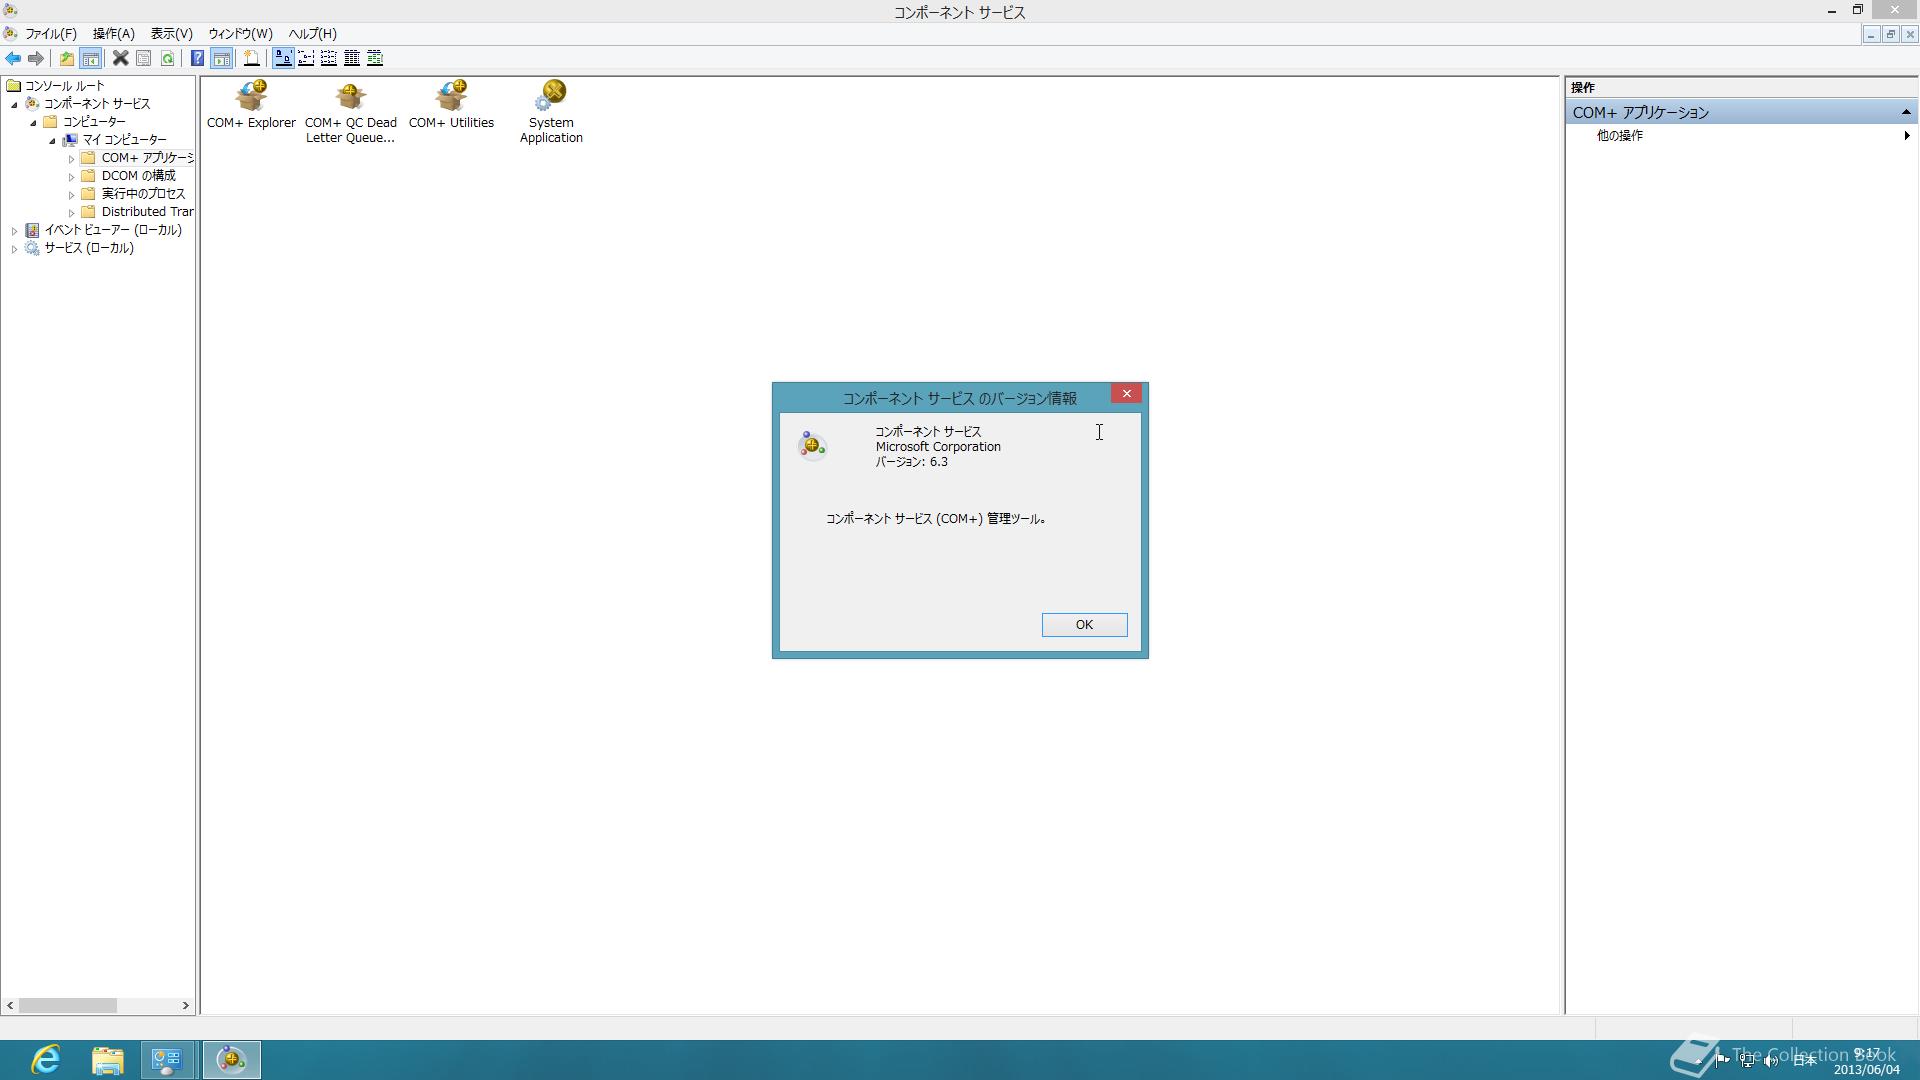
Task: Select the COM+ Utilities application icon
Action: [x=451, y=105]
